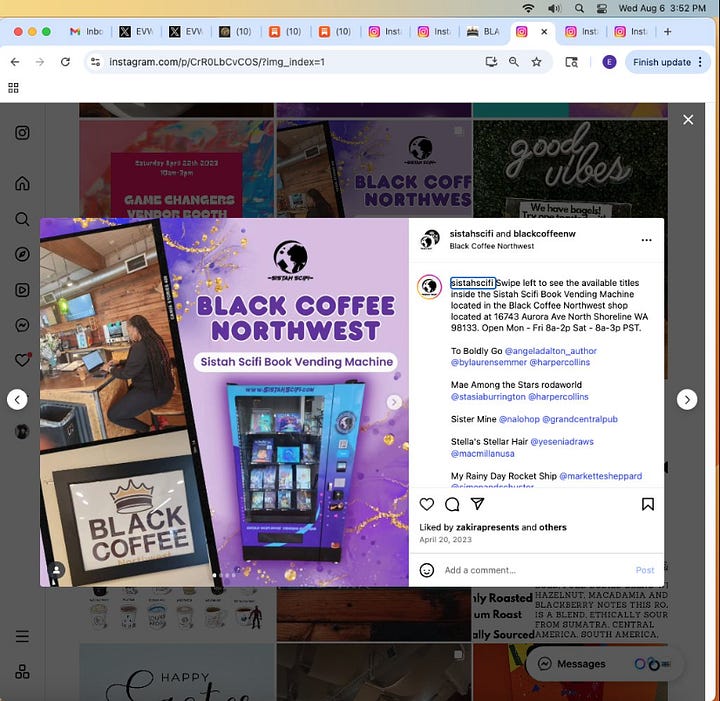Click the comment bubble icon
720x701 pixels.
pos(452,504)
